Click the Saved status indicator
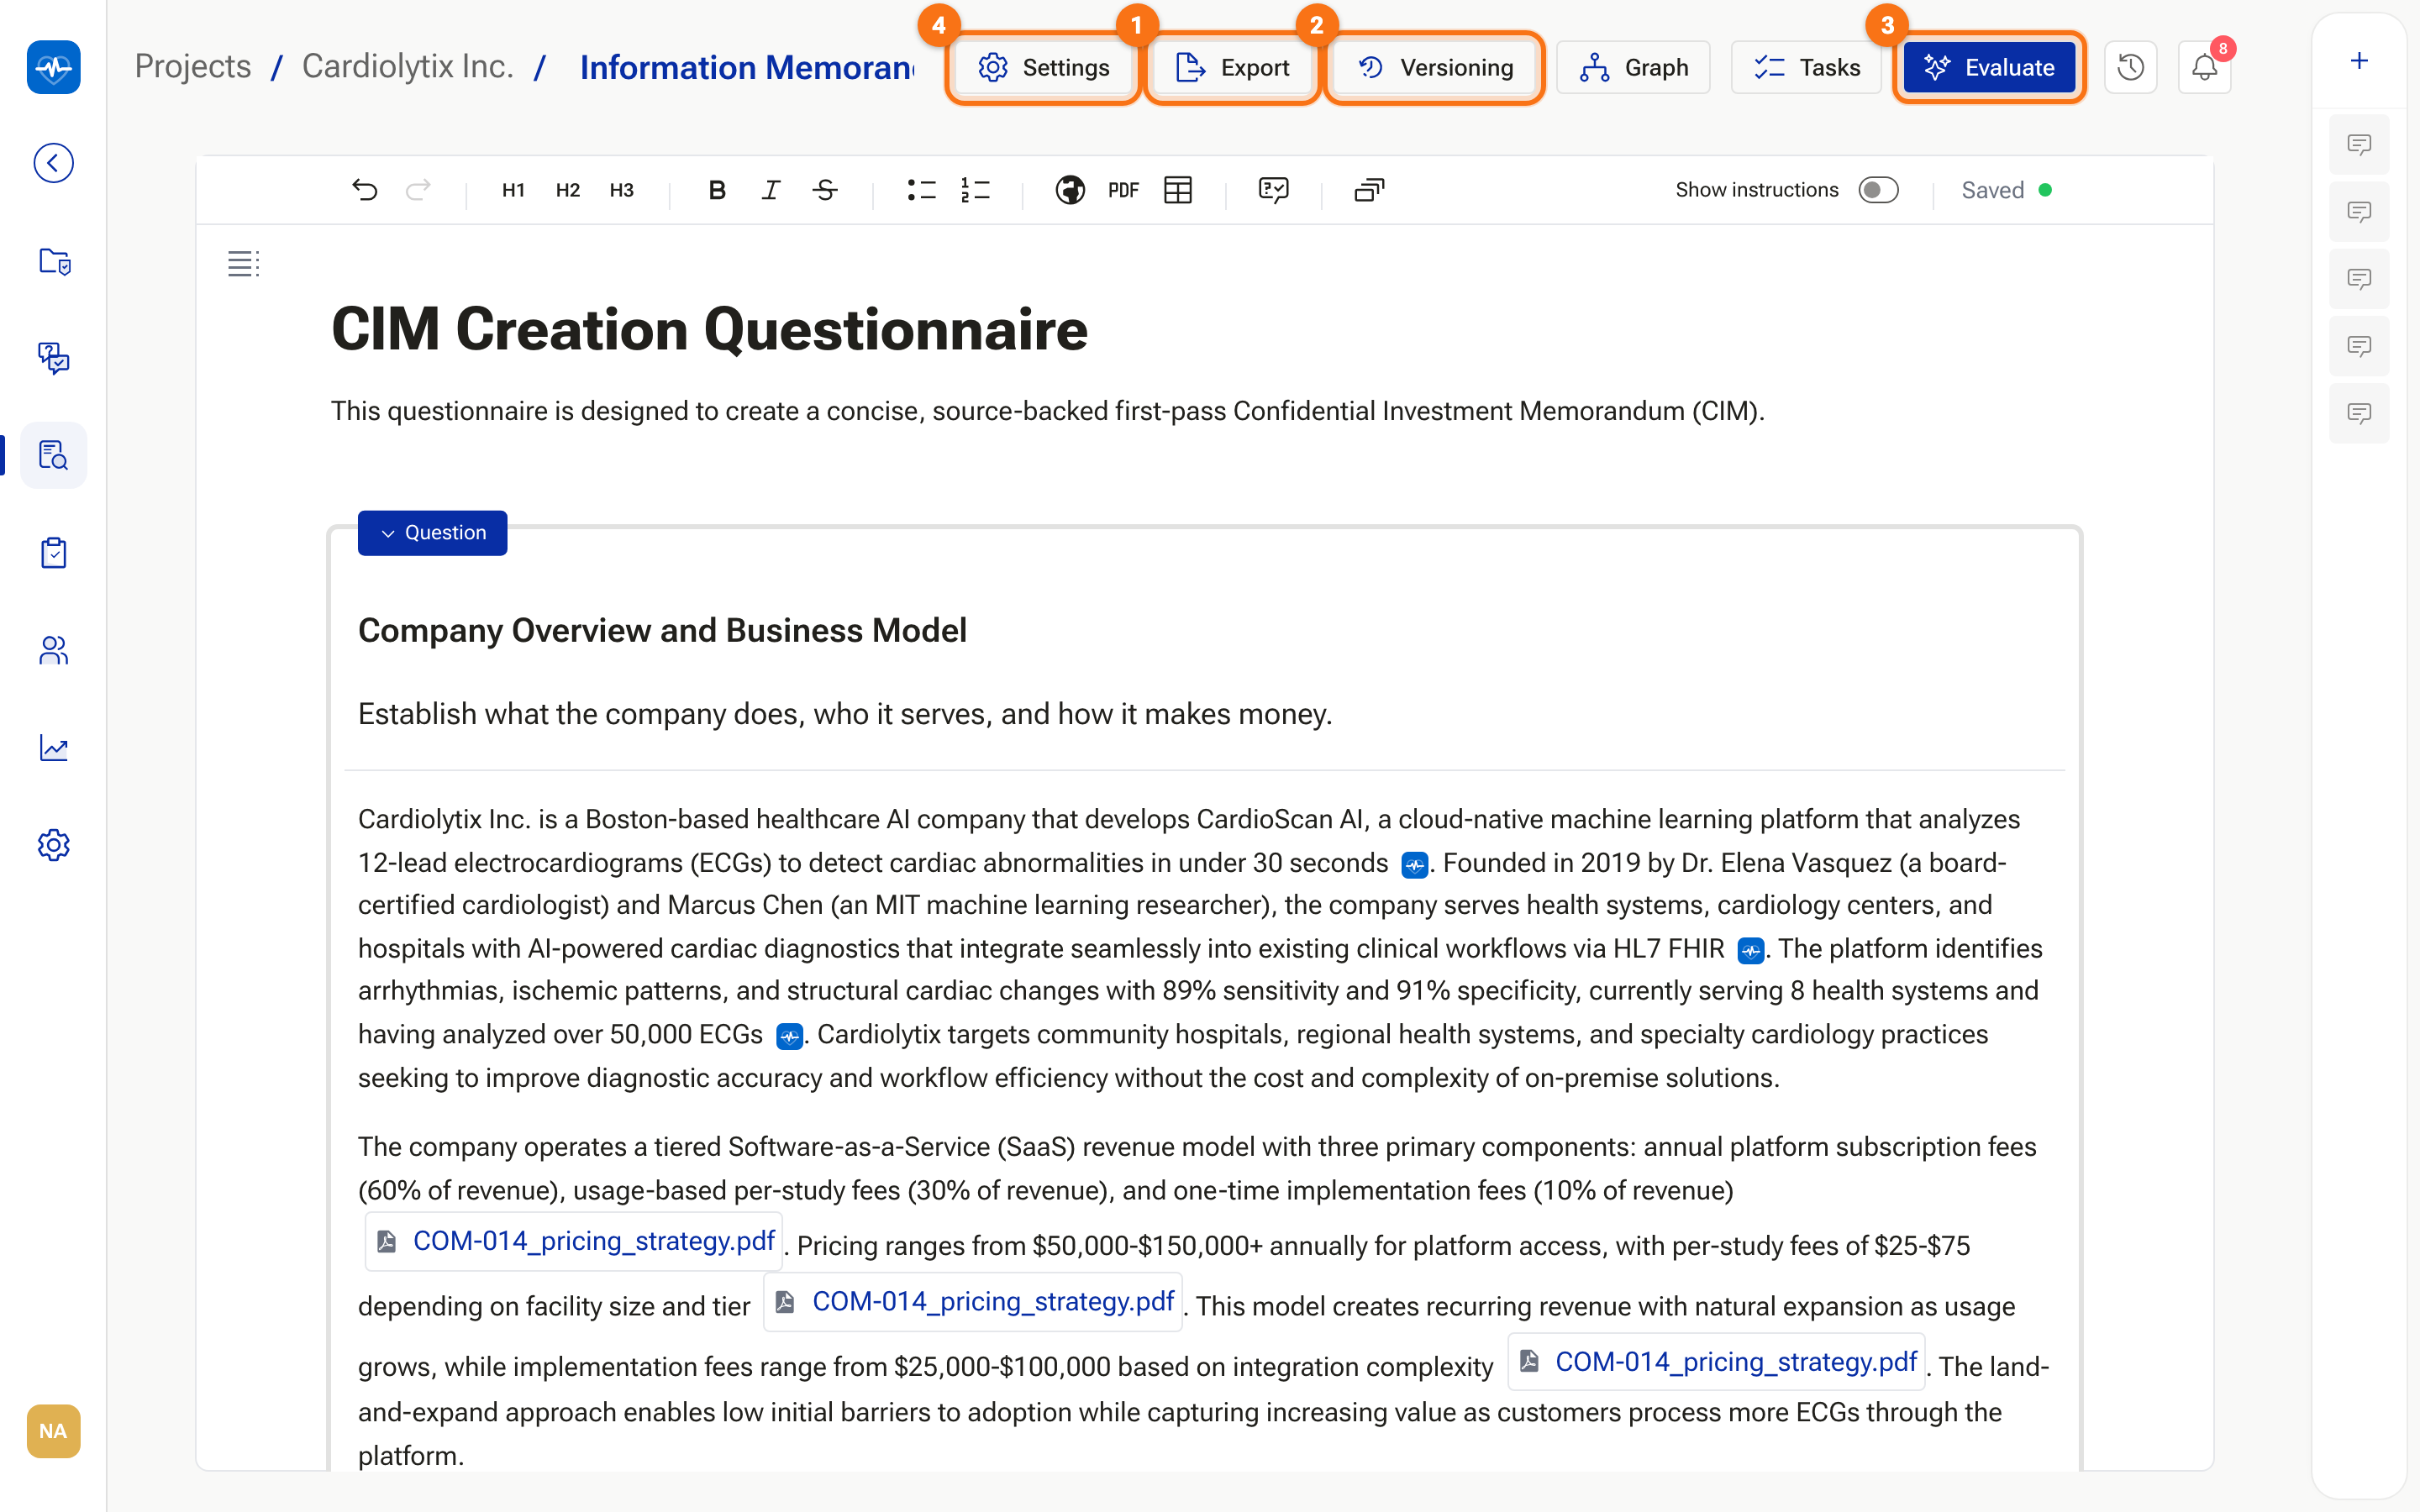Image resolution: width=2420 pixels, height=1512 pixels. (2006, 190)
